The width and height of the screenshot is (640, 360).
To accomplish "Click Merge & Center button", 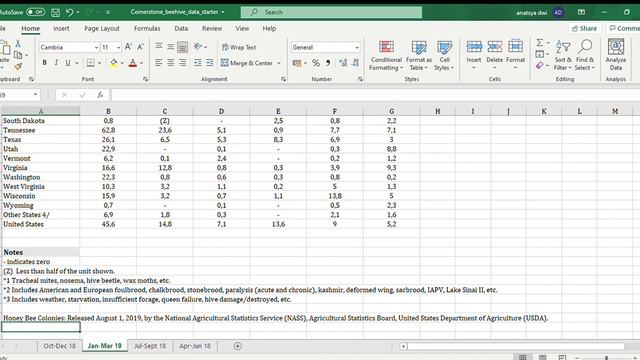I will point(247,63).
